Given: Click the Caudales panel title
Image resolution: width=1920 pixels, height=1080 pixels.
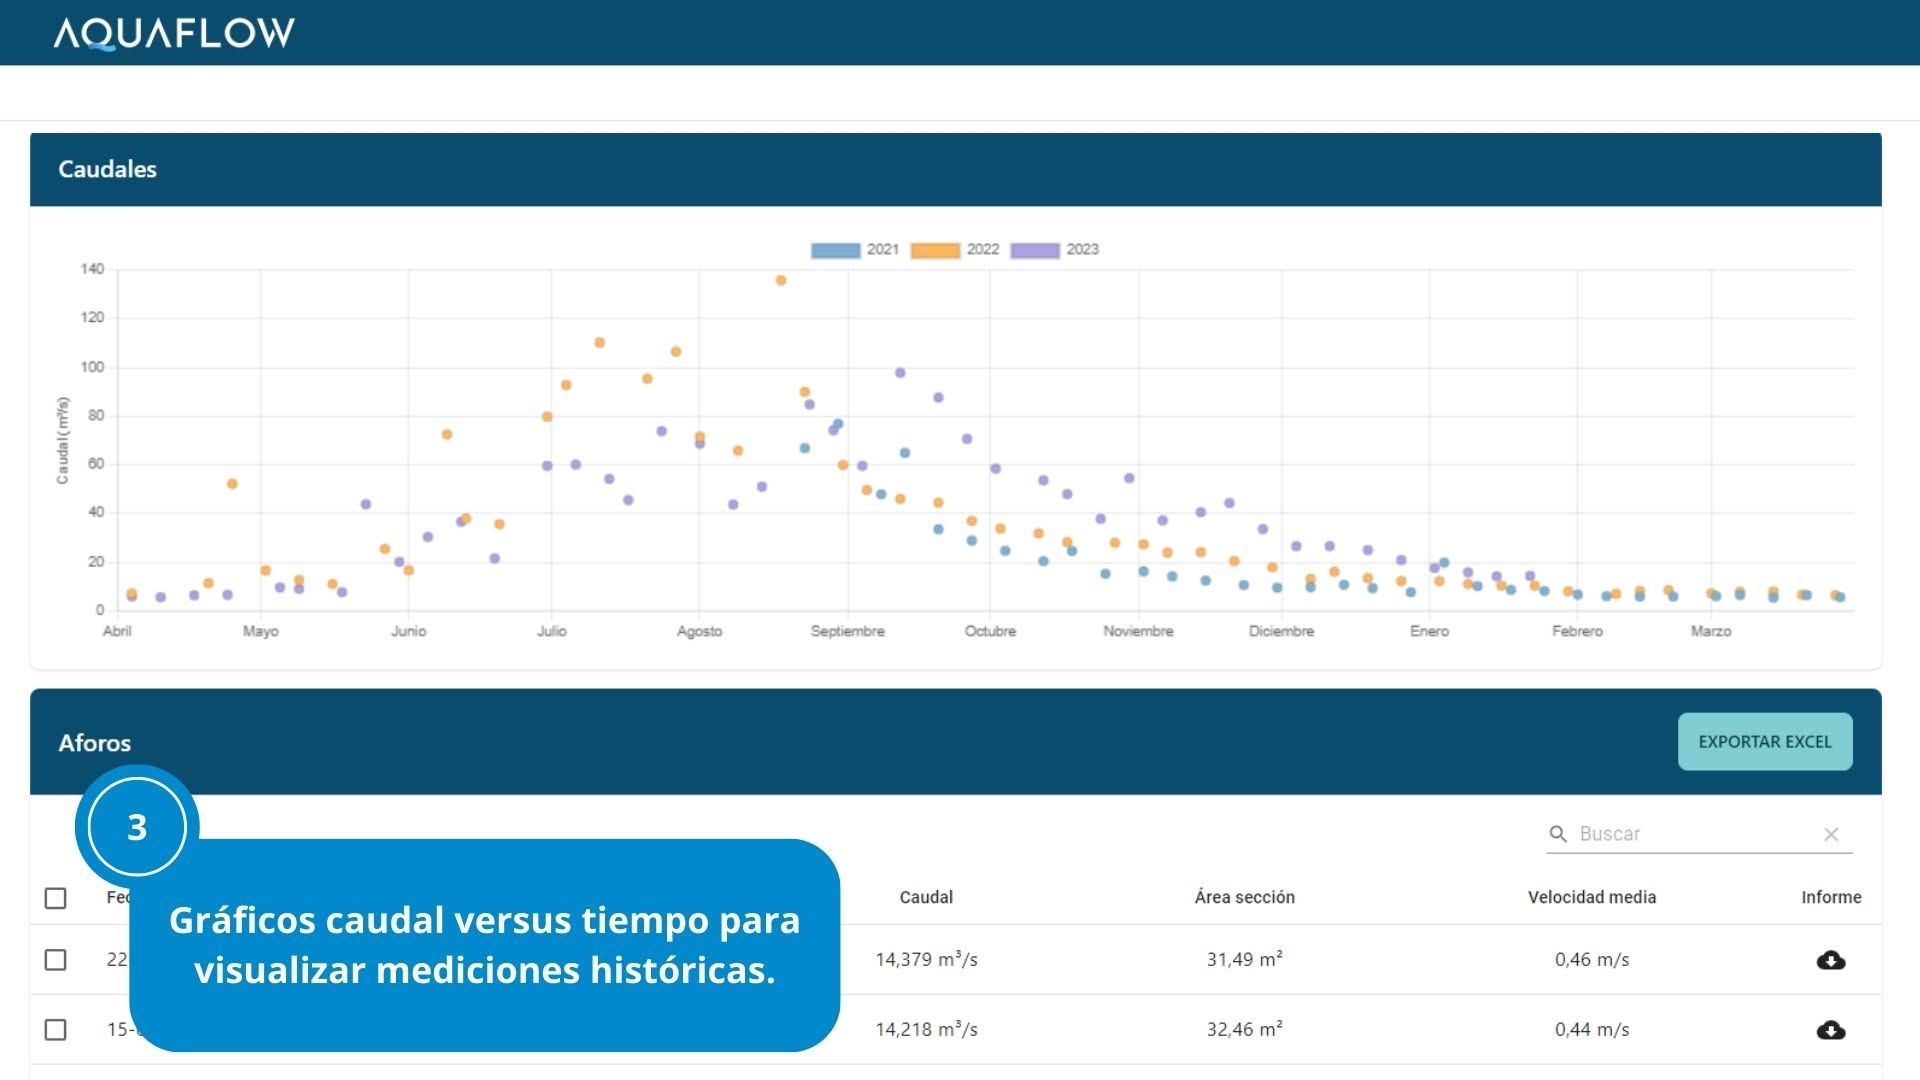Looking at the screenshot, I should [107, 169].
